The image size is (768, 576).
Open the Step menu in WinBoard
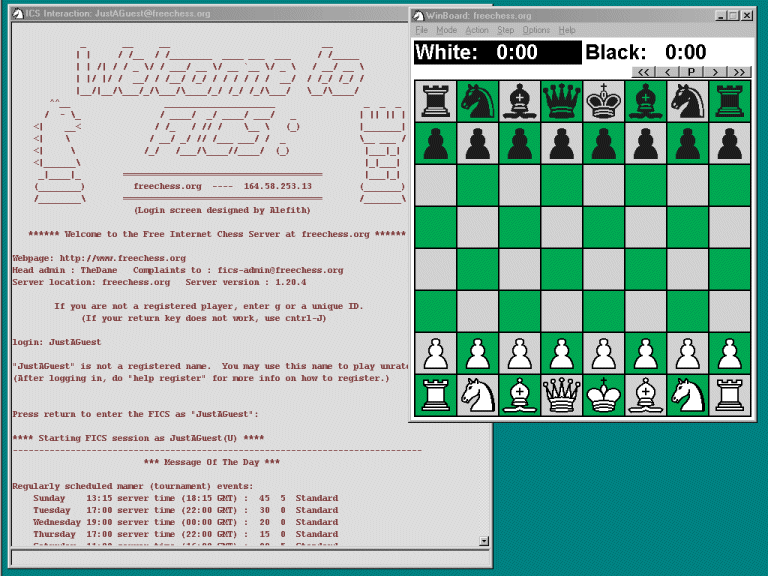coord(505,30)
